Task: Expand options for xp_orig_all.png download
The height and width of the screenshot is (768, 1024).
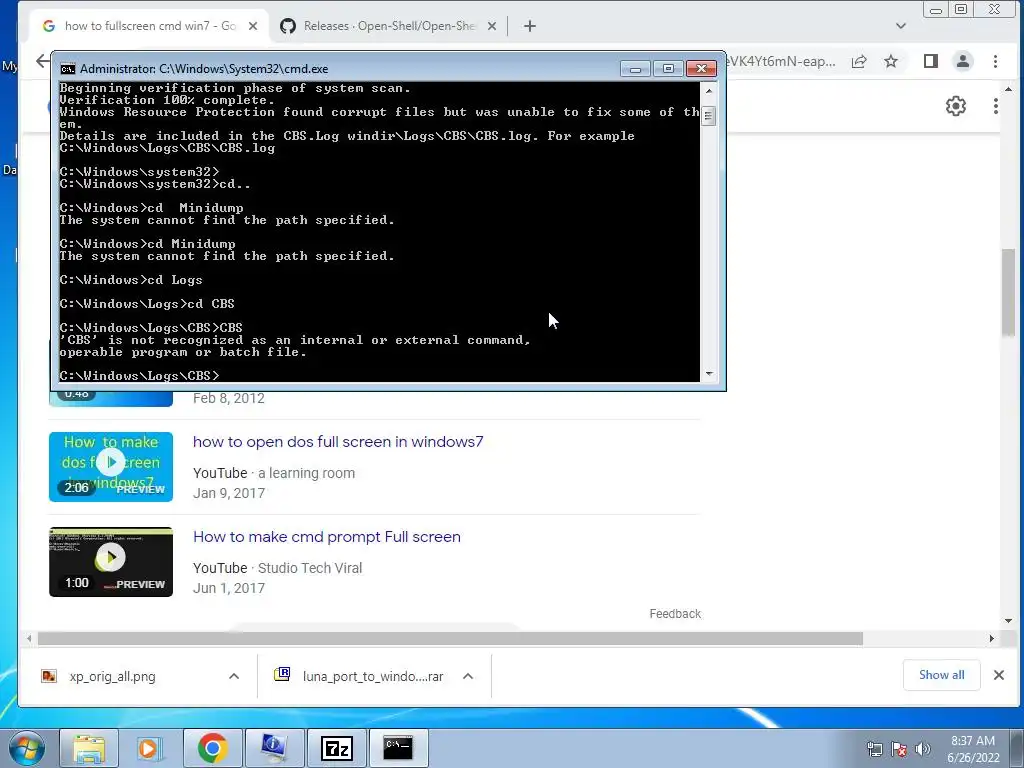Action: (234, 677)
